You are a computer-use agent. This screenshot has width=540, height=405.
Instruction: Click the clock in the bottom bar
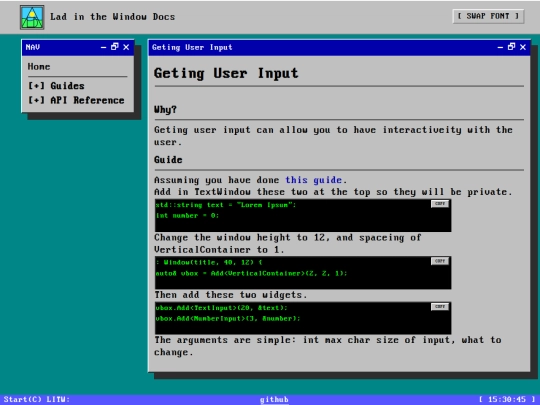point(507,399)
